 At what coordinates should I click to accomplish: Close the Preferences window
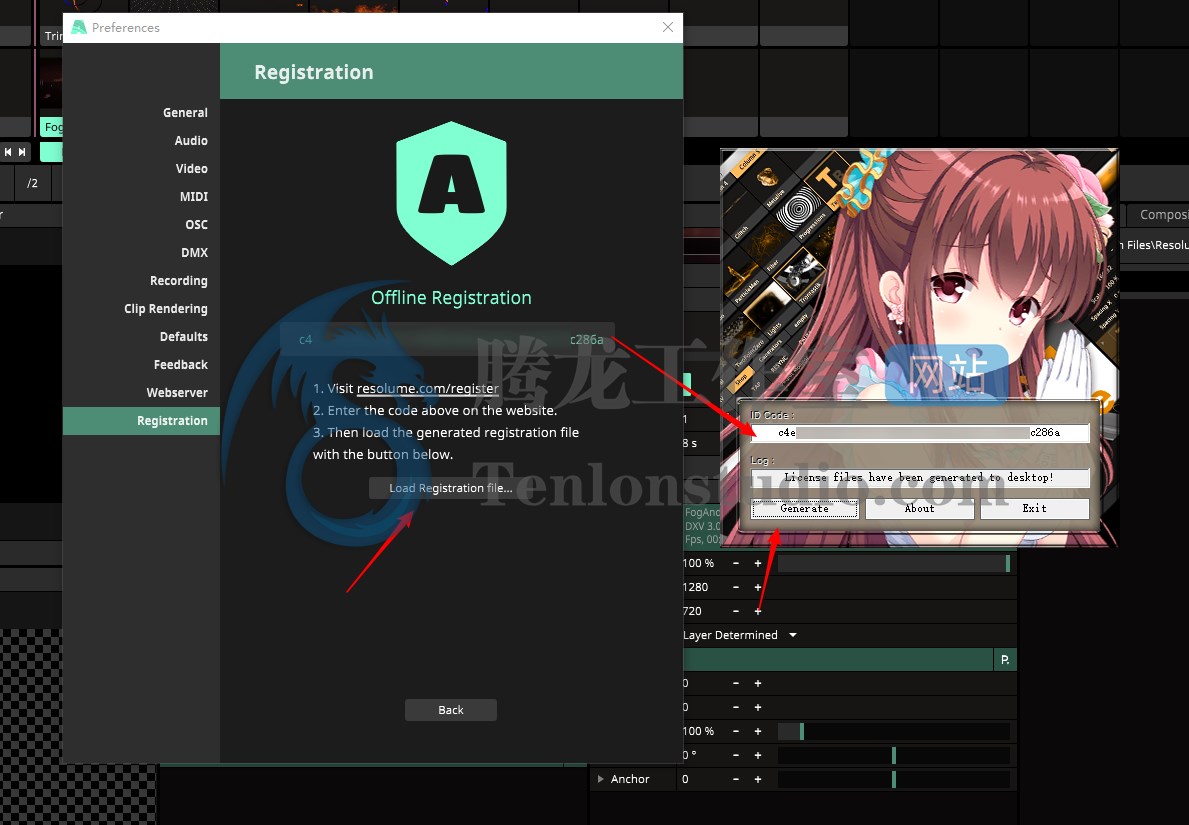click(667, 27)
